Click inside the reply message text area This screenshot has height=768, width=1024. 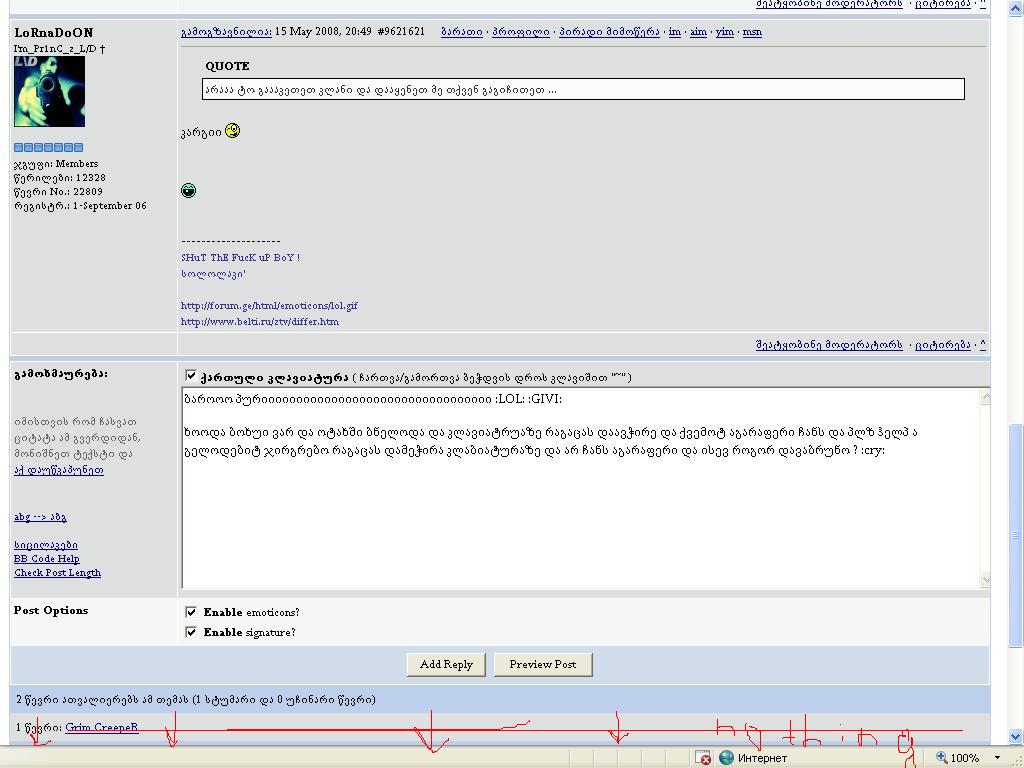[x=581, y=488]
